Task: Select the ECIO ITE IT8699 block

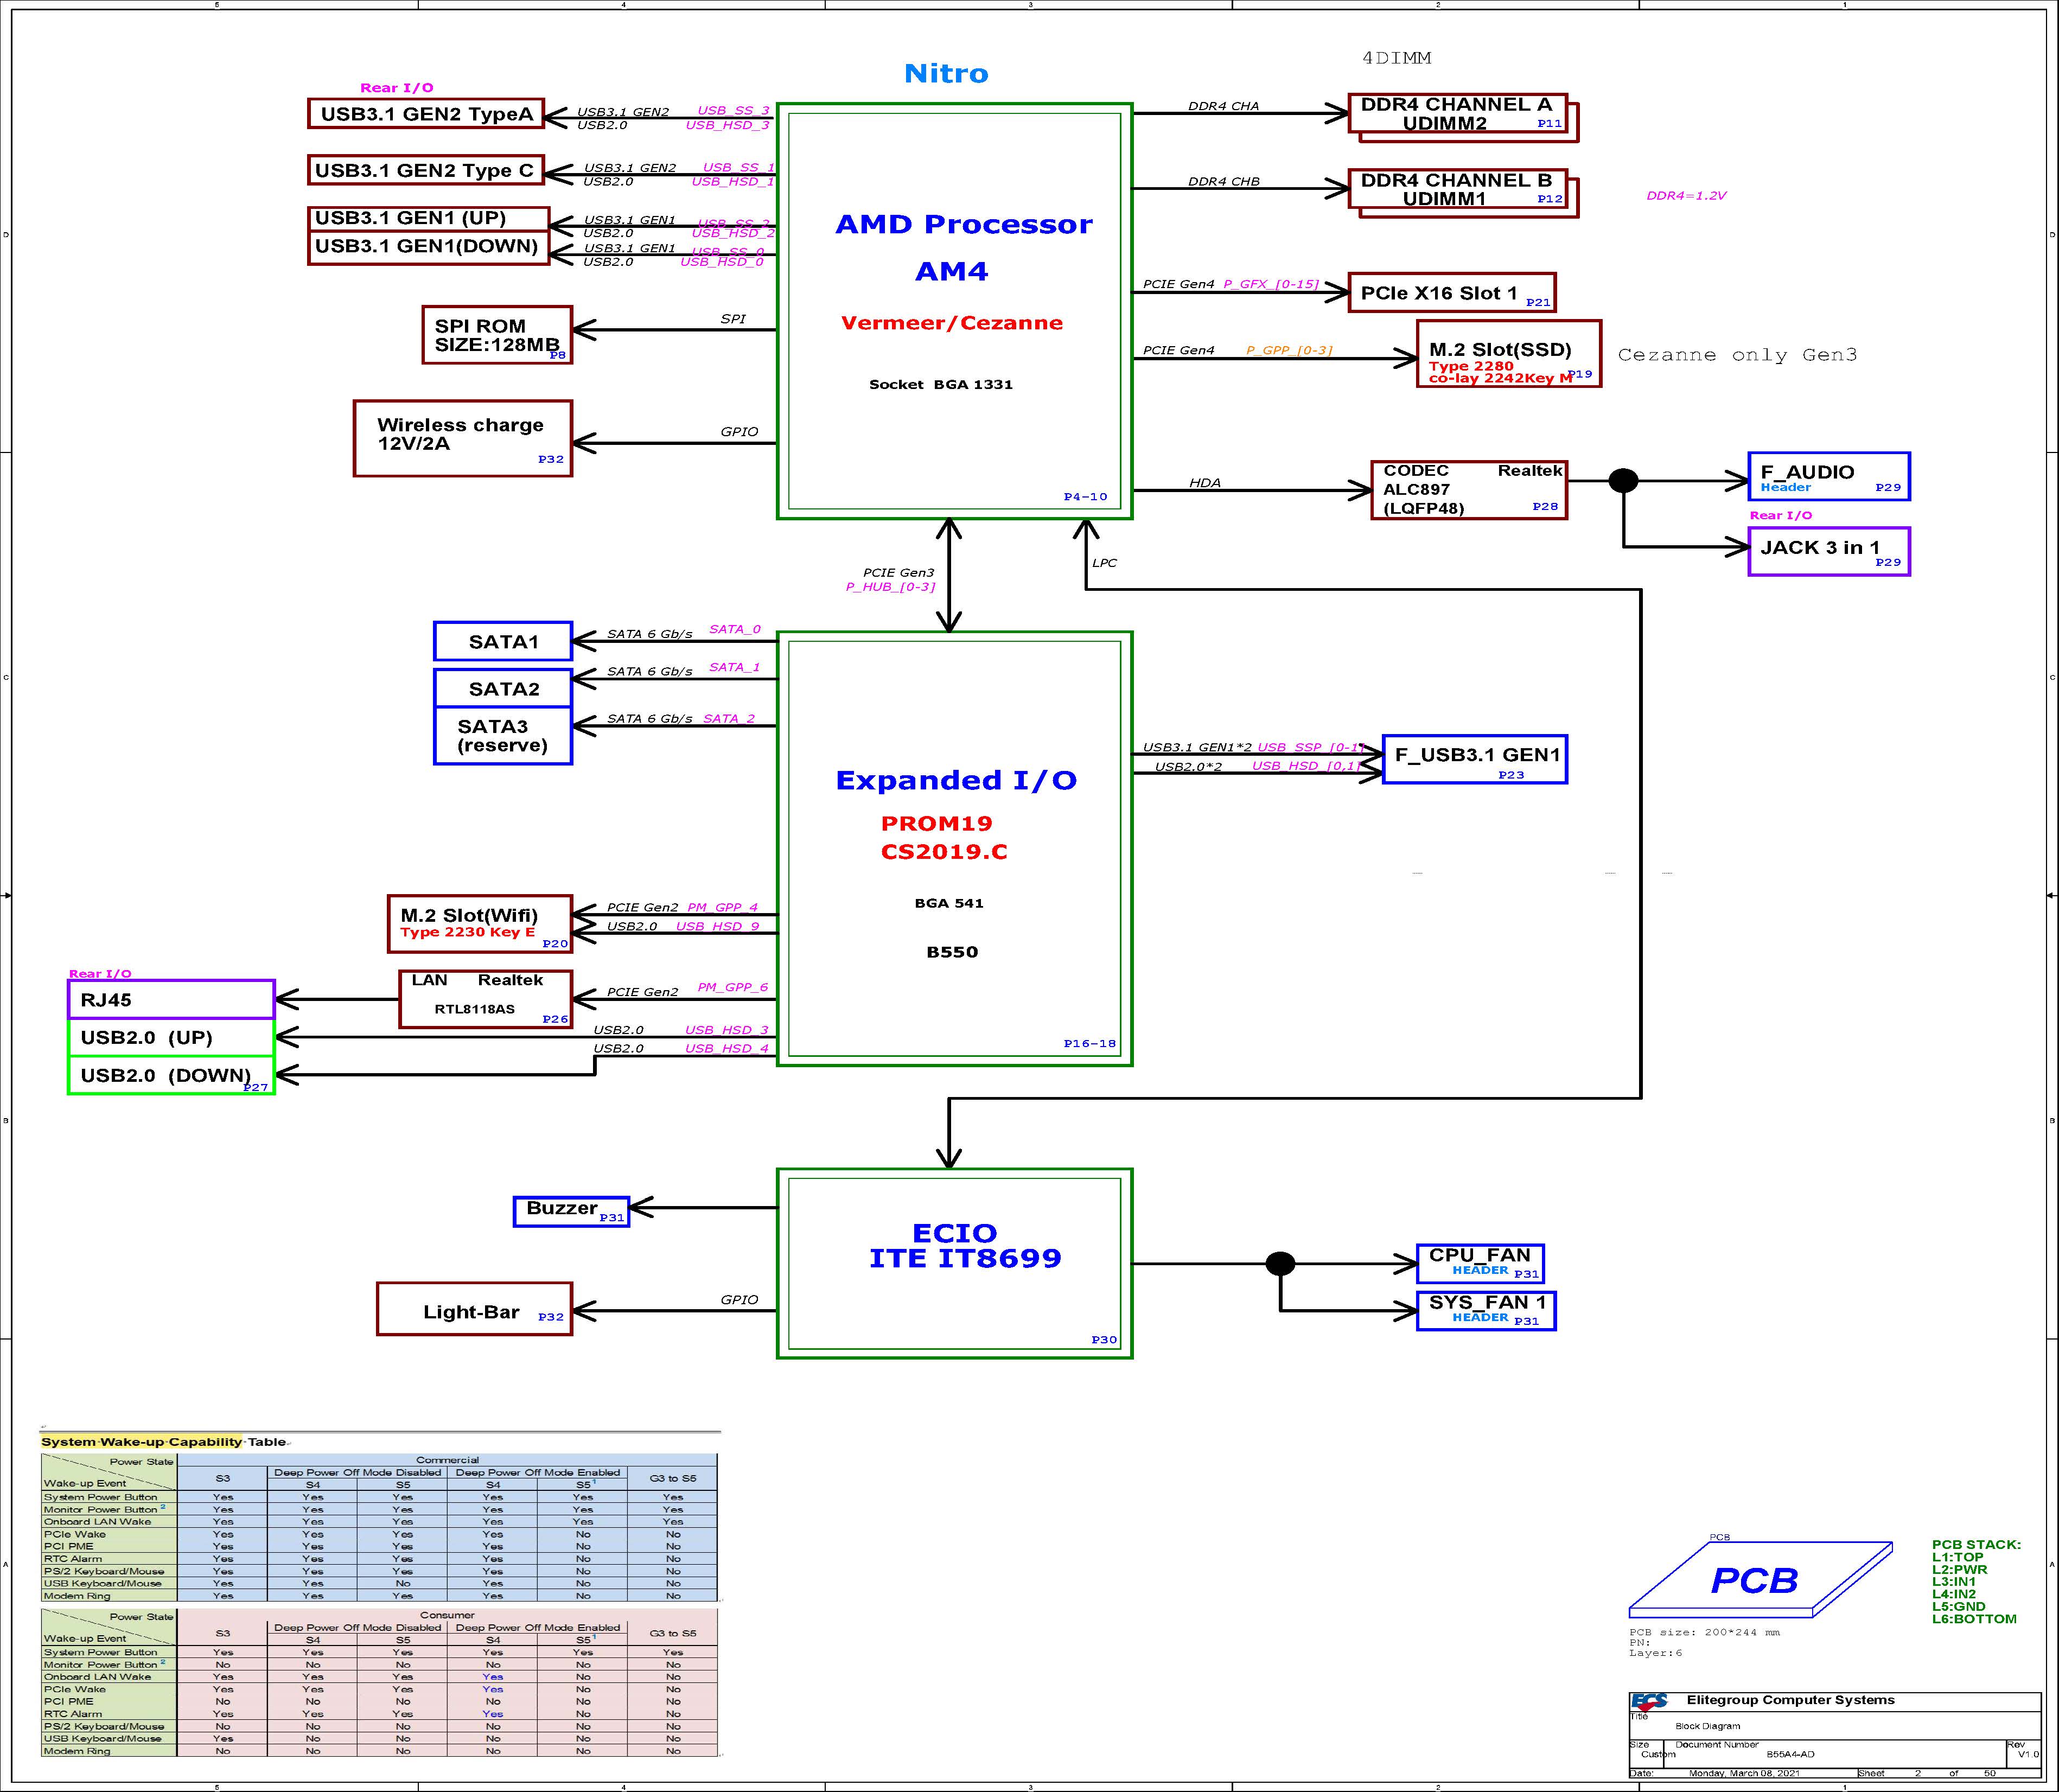Action: pos(954,1263)
